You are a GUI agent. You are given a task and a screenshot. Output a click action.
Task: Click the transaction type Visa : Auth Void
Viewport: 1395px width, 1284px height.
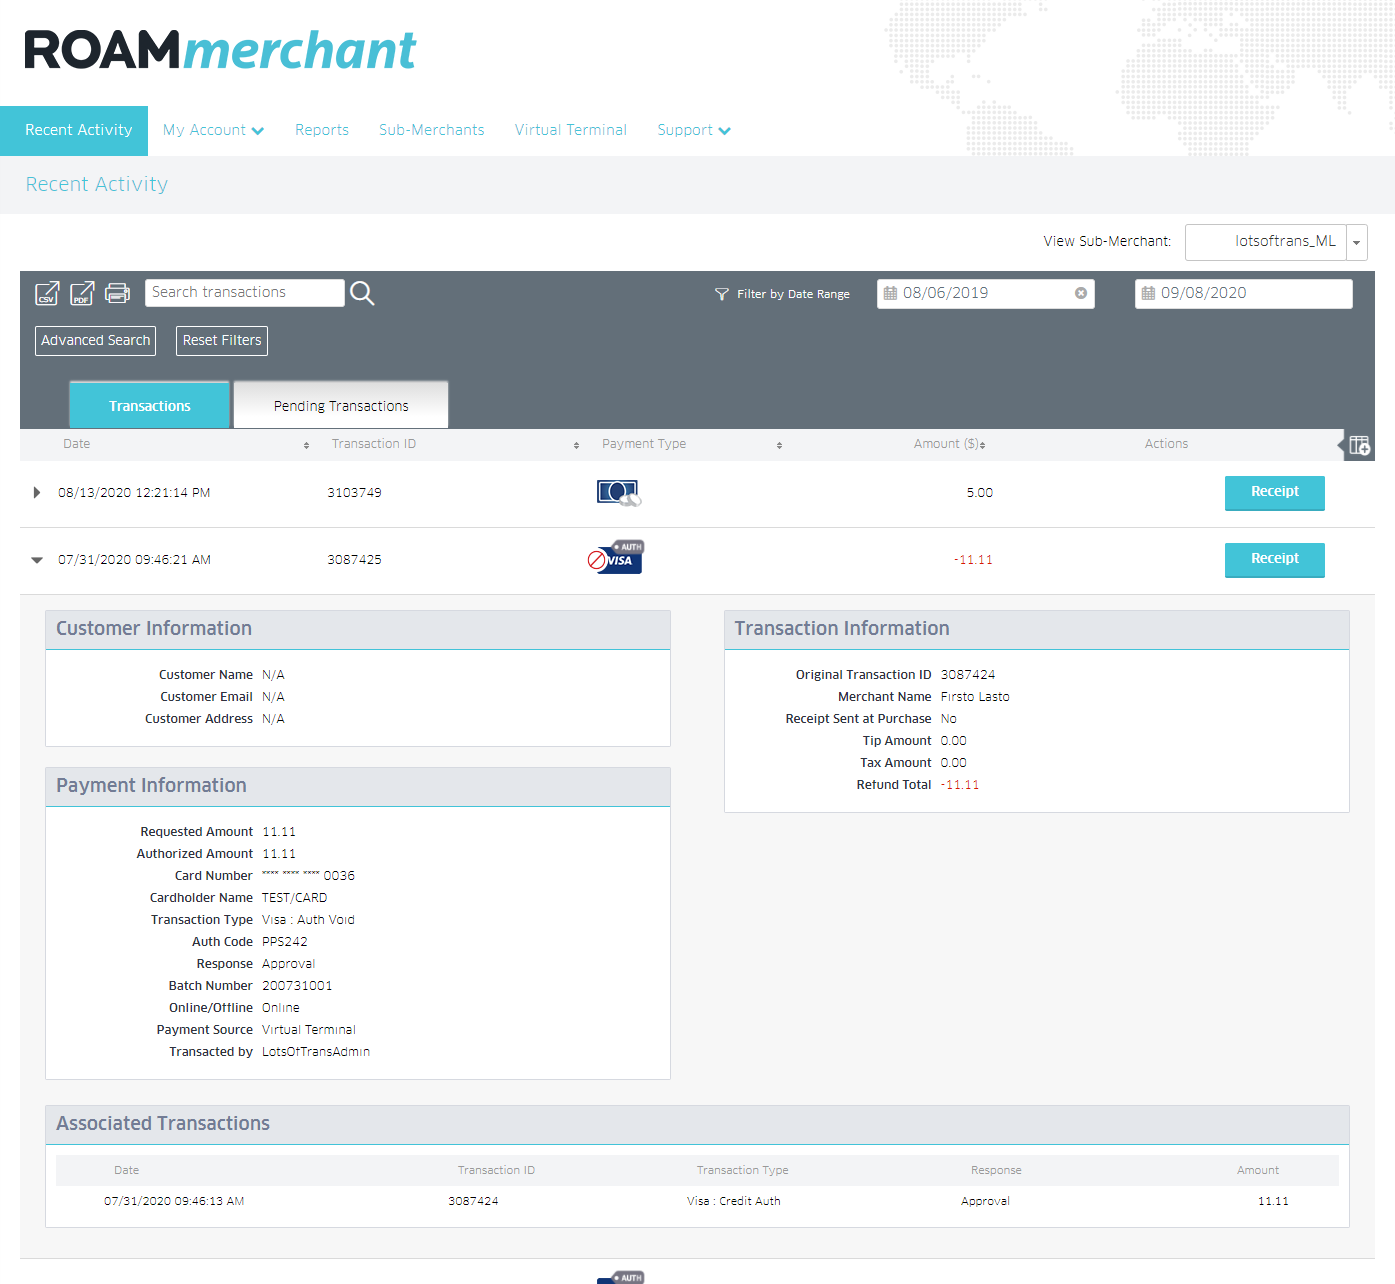(308, 920)
